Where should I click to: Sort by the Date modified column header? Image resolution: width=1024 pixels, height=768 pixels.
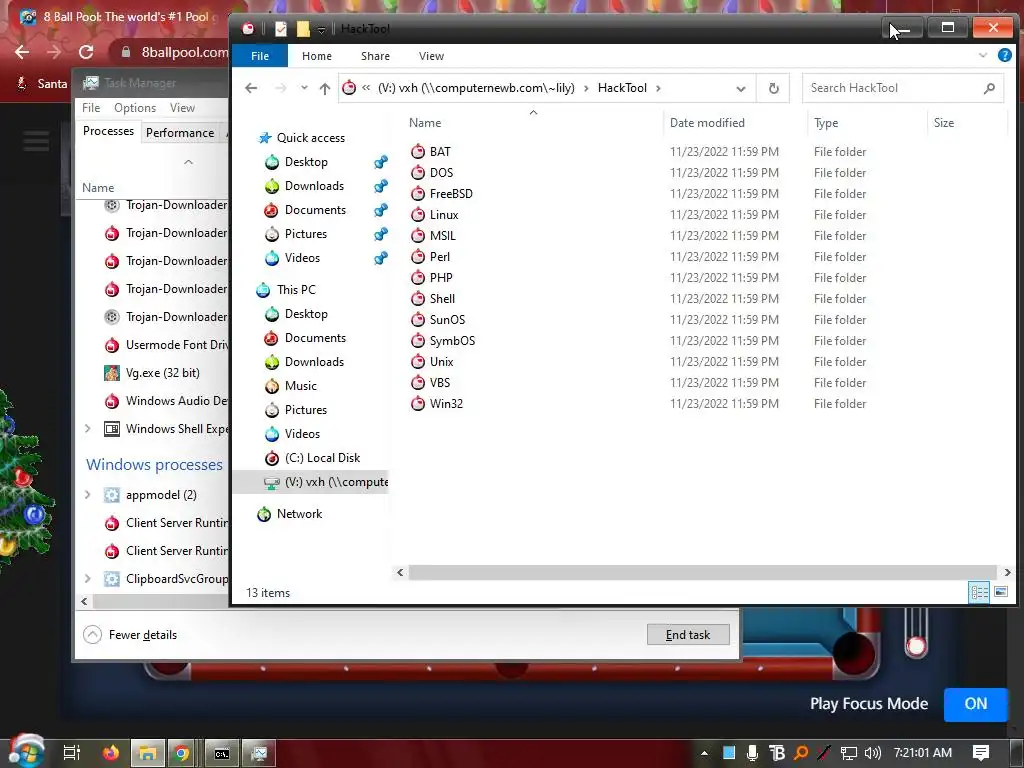pyautogui.click(x=707, y=123)
